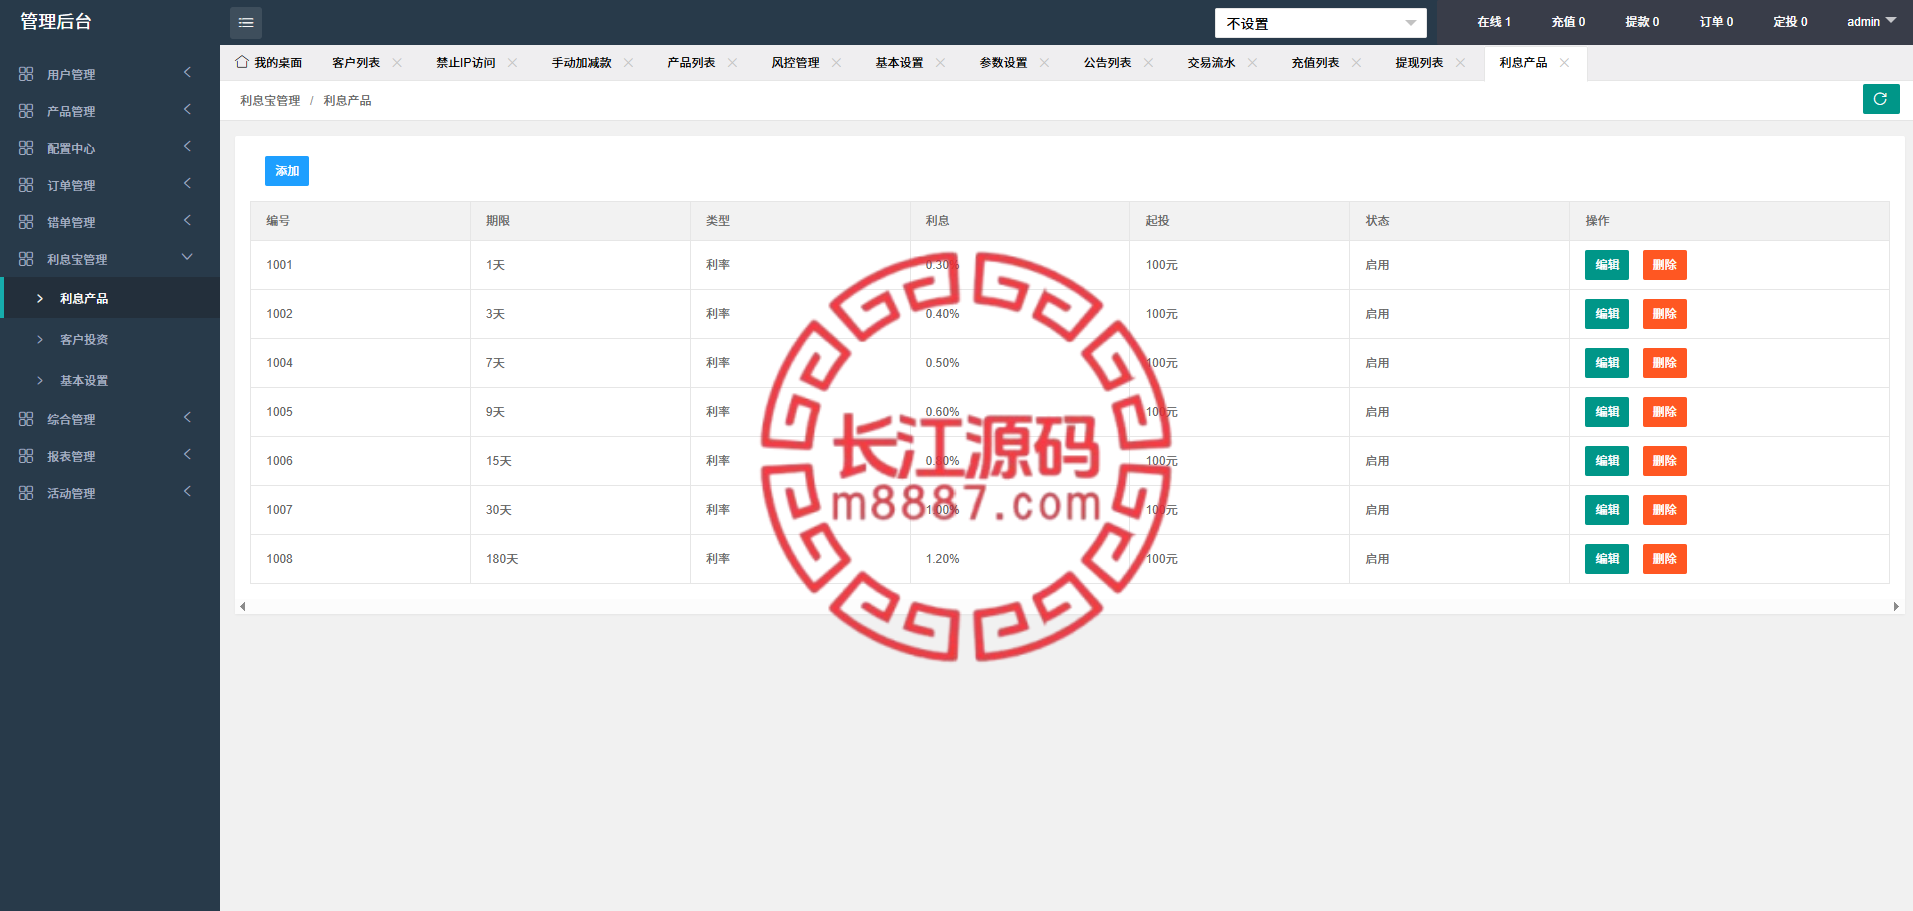The width and height of the screenshot is (1913, 911).
Task: Delete product 1007 row
Action: [x=1665, y=510]
